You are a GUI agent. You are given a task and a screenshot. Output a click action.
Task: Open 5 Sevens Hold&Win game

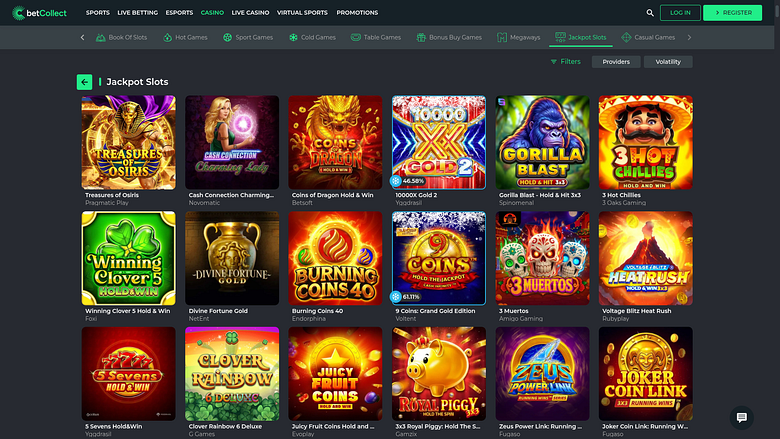tap(128, 374)
